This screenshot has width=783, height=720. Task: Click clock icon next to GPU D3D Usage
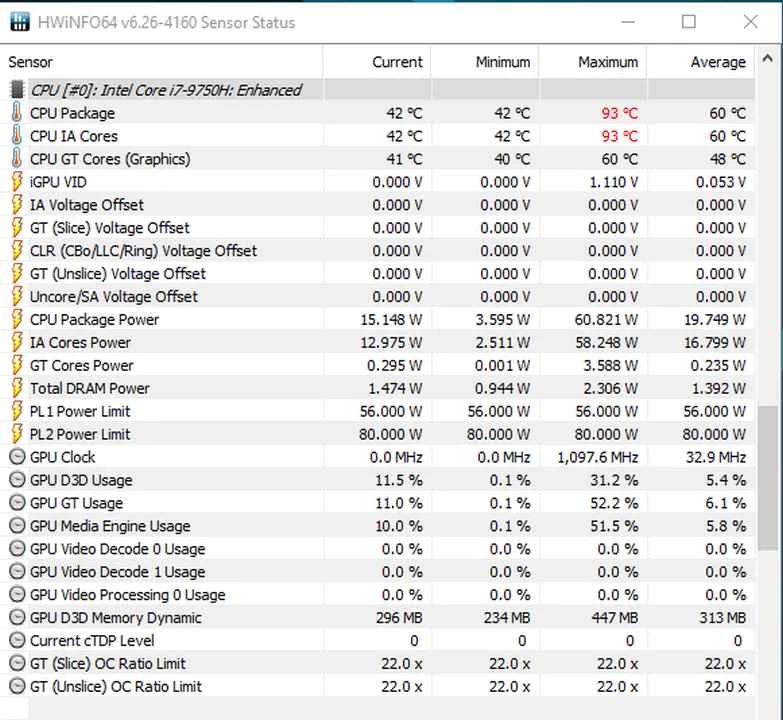[17, 480]
